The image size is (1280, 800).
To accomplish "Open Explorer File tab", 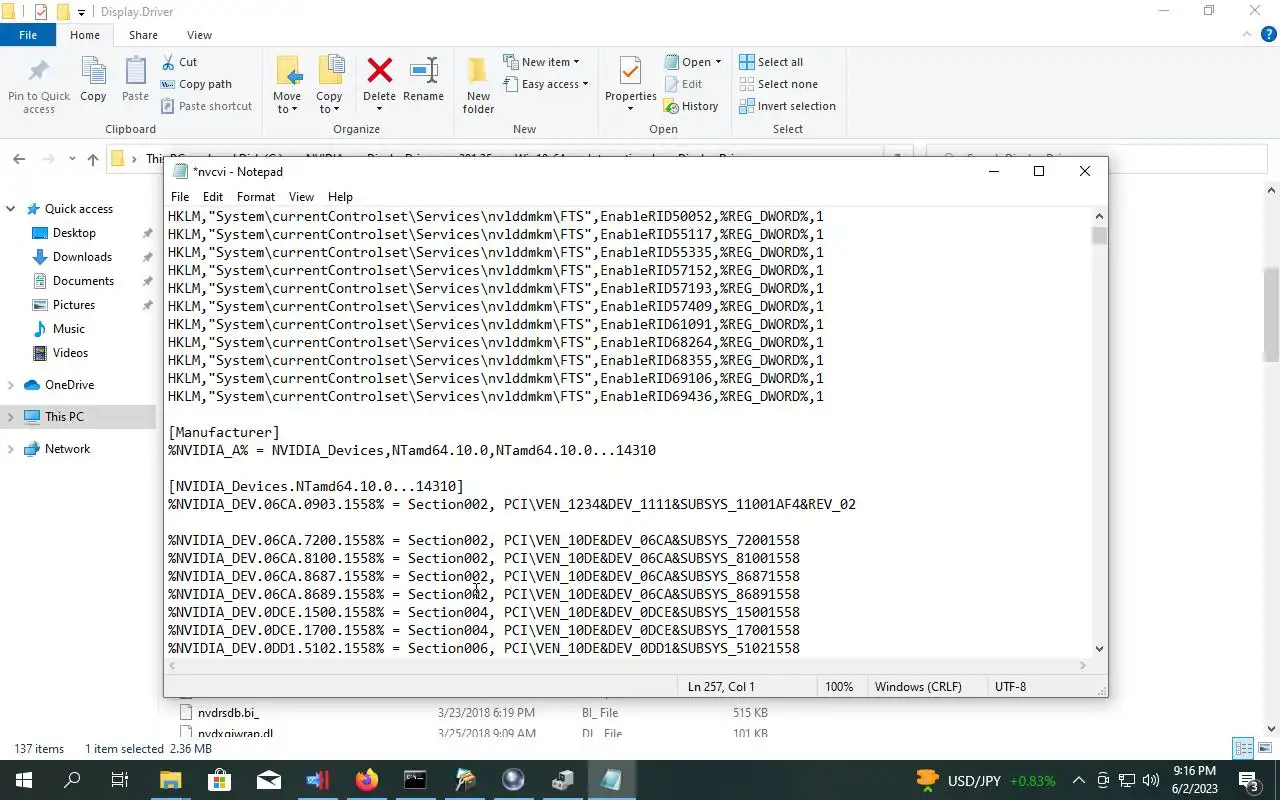I will [x=28, y=35].
